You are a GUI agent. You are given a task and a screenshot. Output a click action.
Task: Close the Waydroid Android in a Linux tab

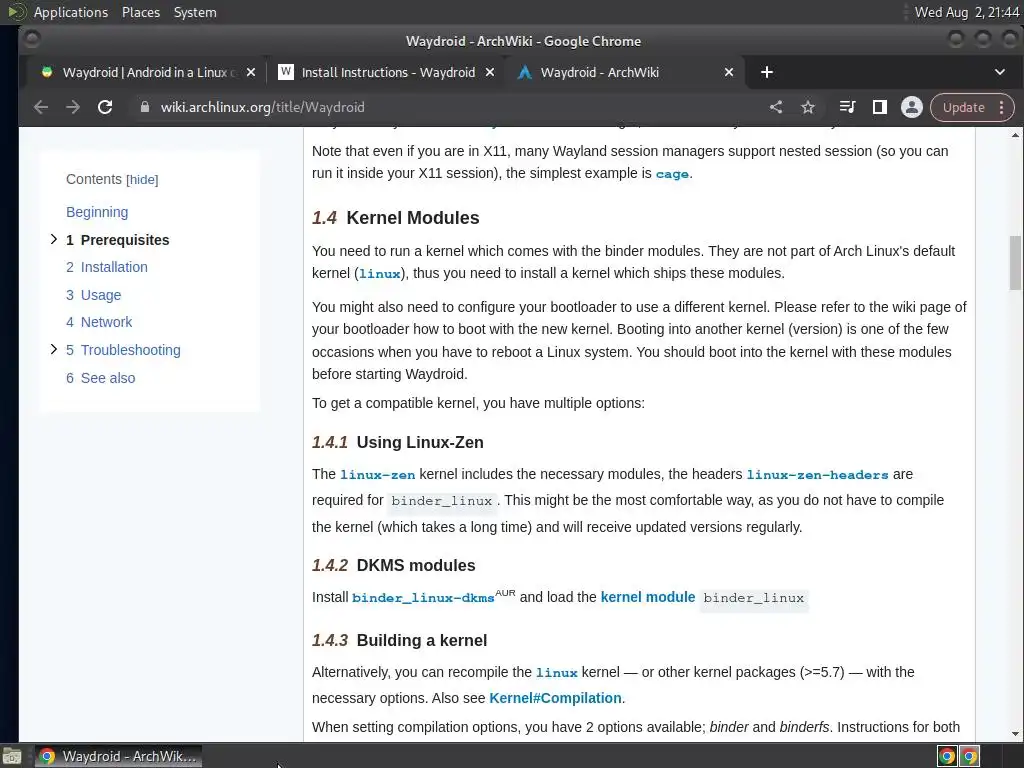[251, 72]
